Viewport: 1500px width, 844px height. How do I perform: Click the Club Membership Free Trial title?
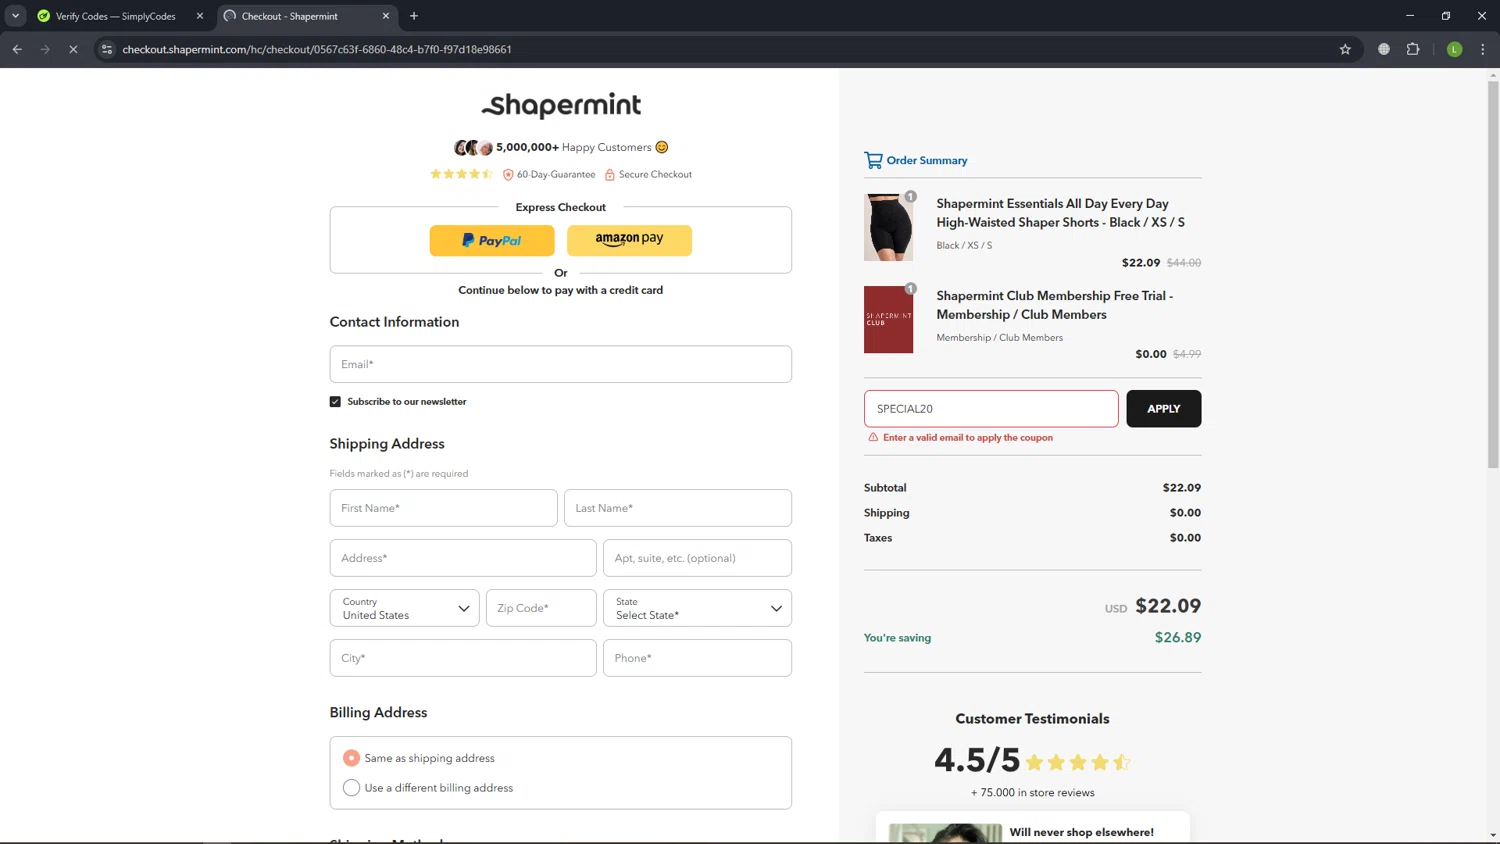pyautogui.click(x=1054, y=305)
